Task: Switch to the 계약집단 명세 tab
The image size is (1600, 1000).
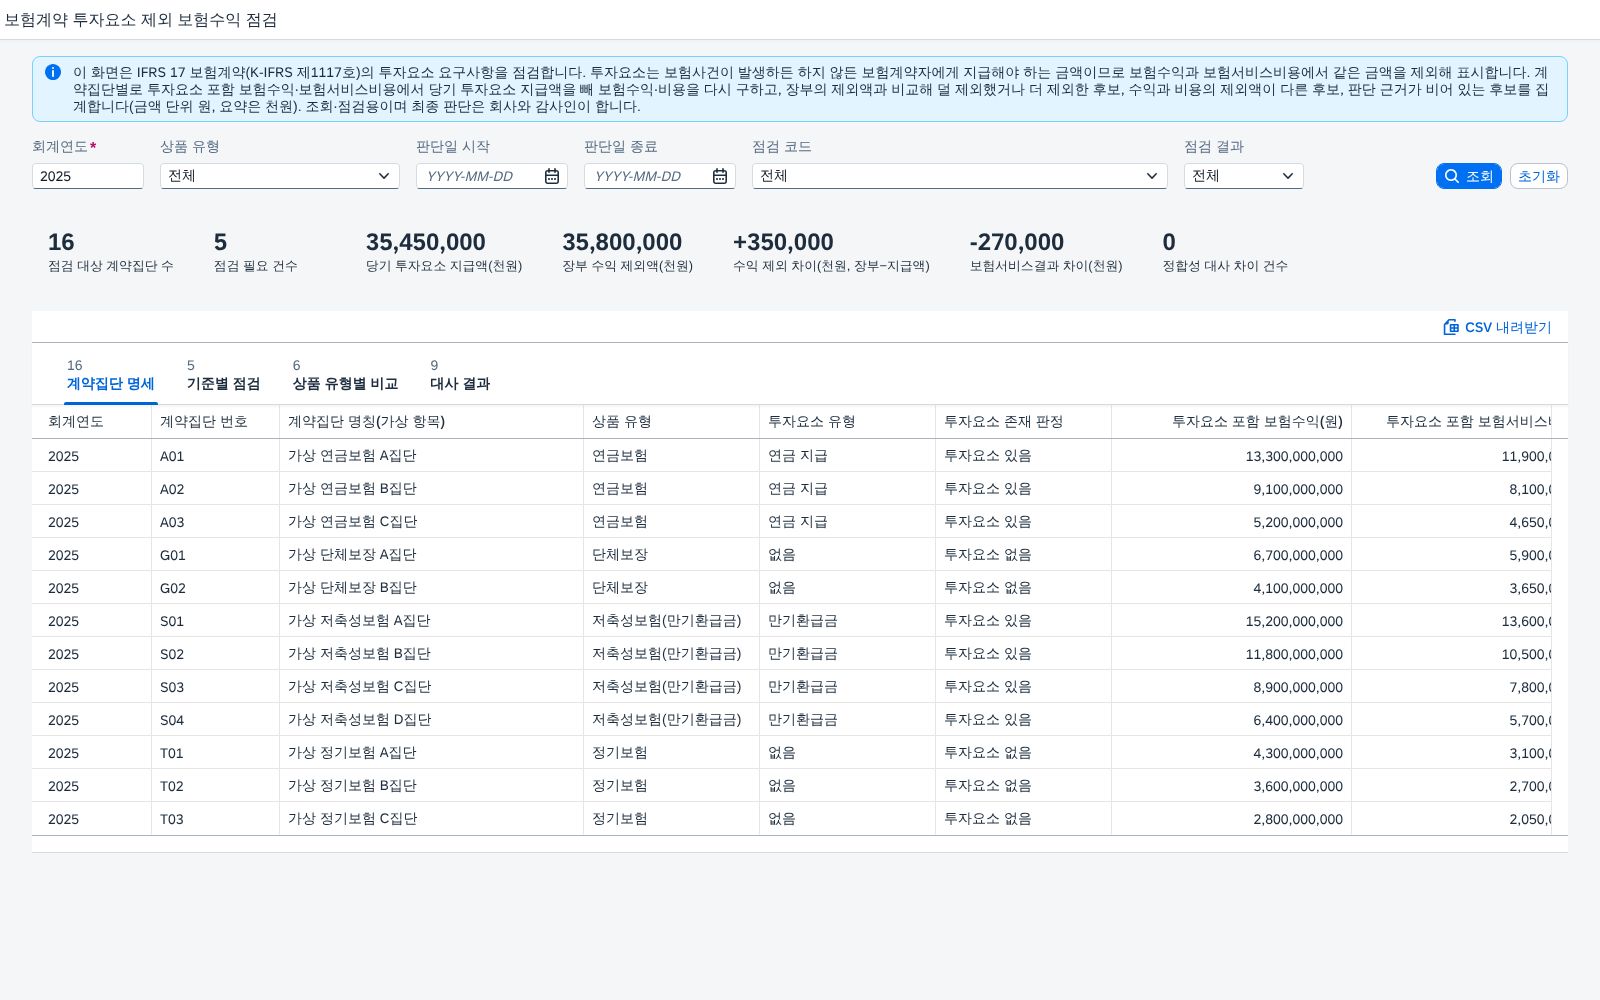Action: tap(111, 375)
